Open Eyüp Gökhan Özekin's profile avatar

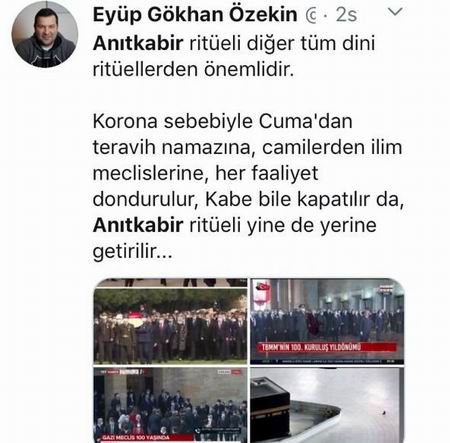point(45,35)
